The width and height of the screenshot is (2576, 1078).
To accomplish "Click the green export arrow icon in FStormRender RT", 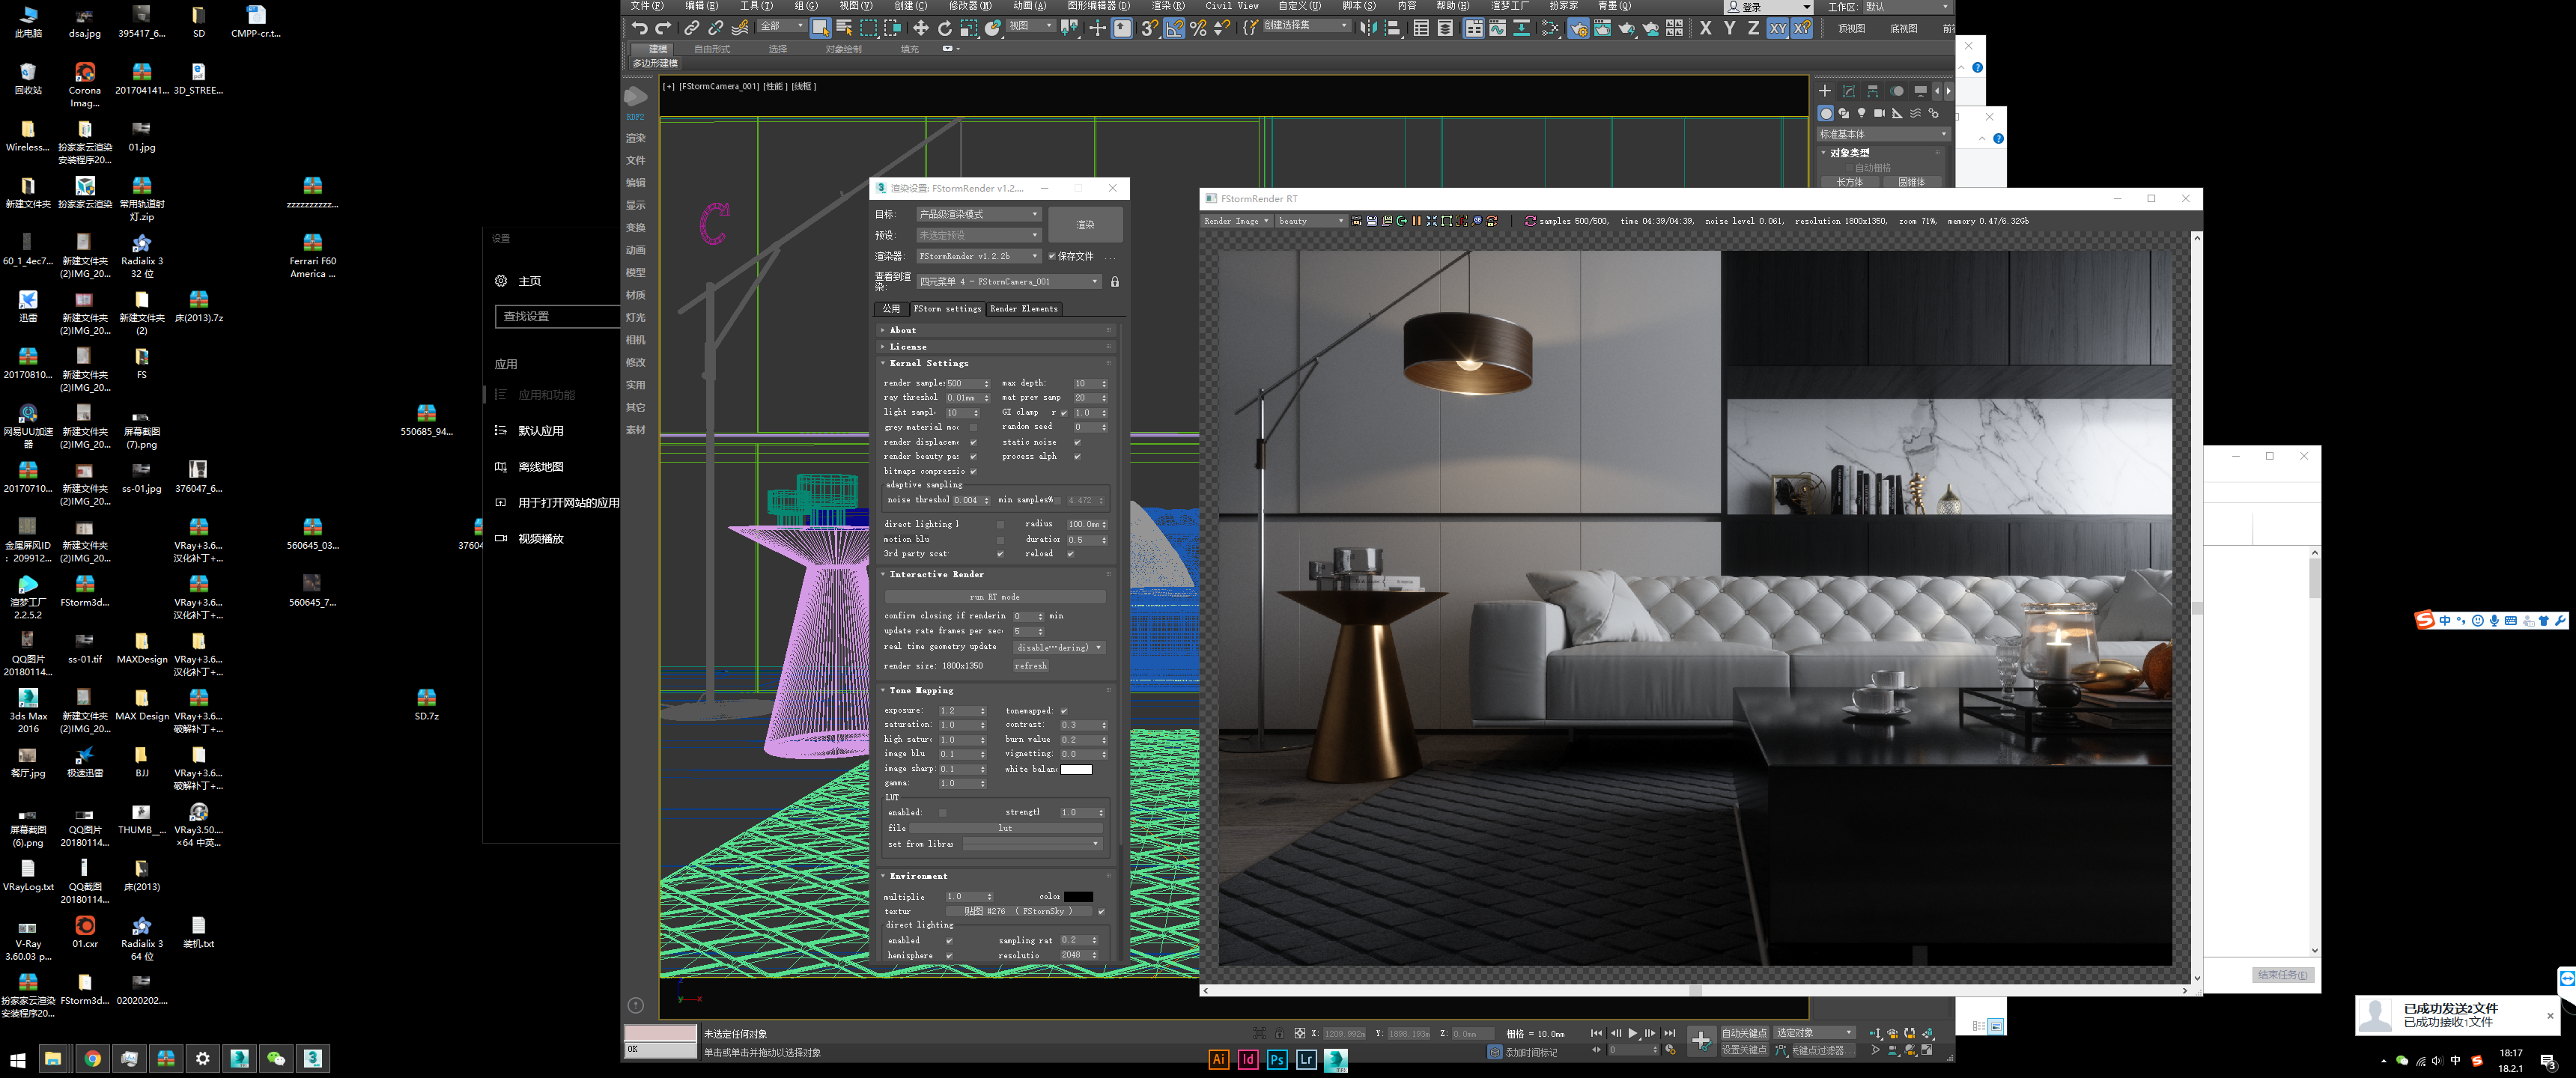I will [1402, 221].
